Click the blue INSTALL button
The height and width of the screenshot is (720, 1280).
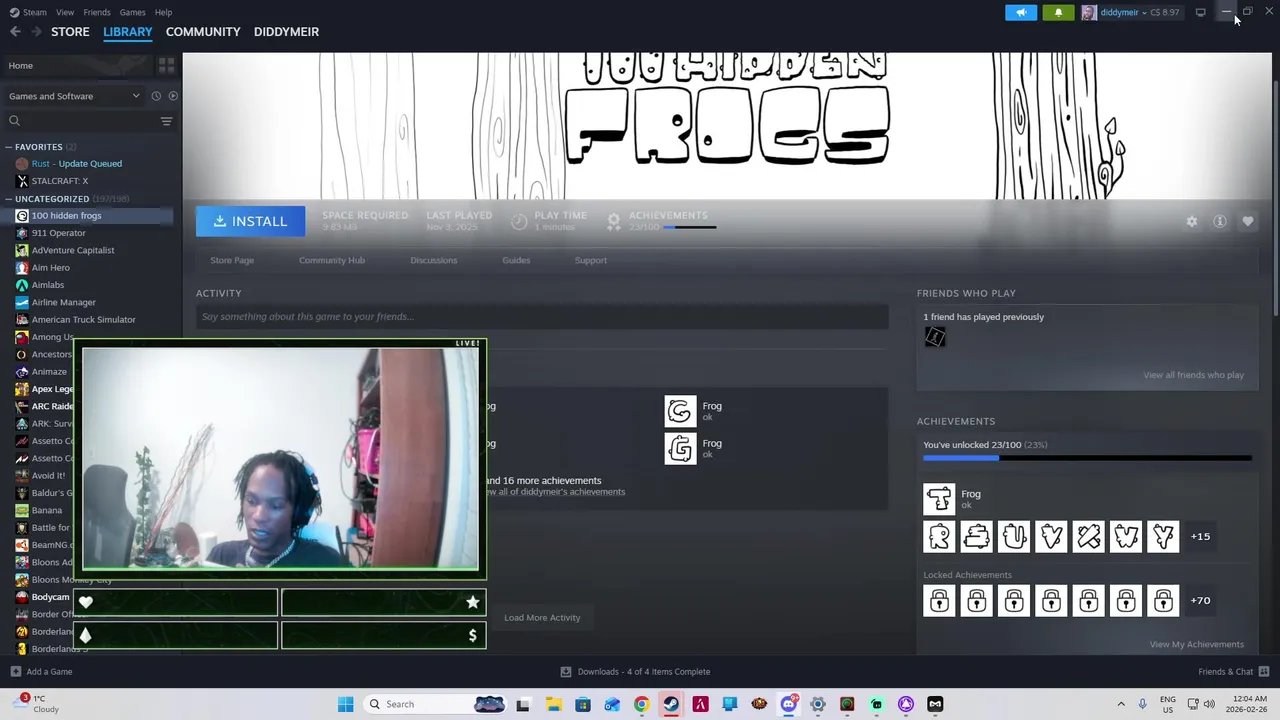250,221
